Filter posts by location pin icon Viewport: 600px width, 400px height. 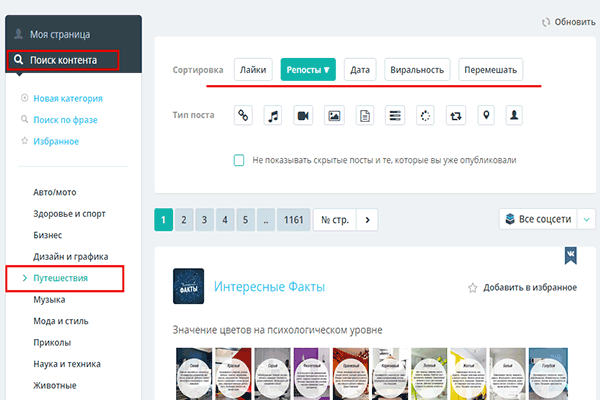point(486,115)
